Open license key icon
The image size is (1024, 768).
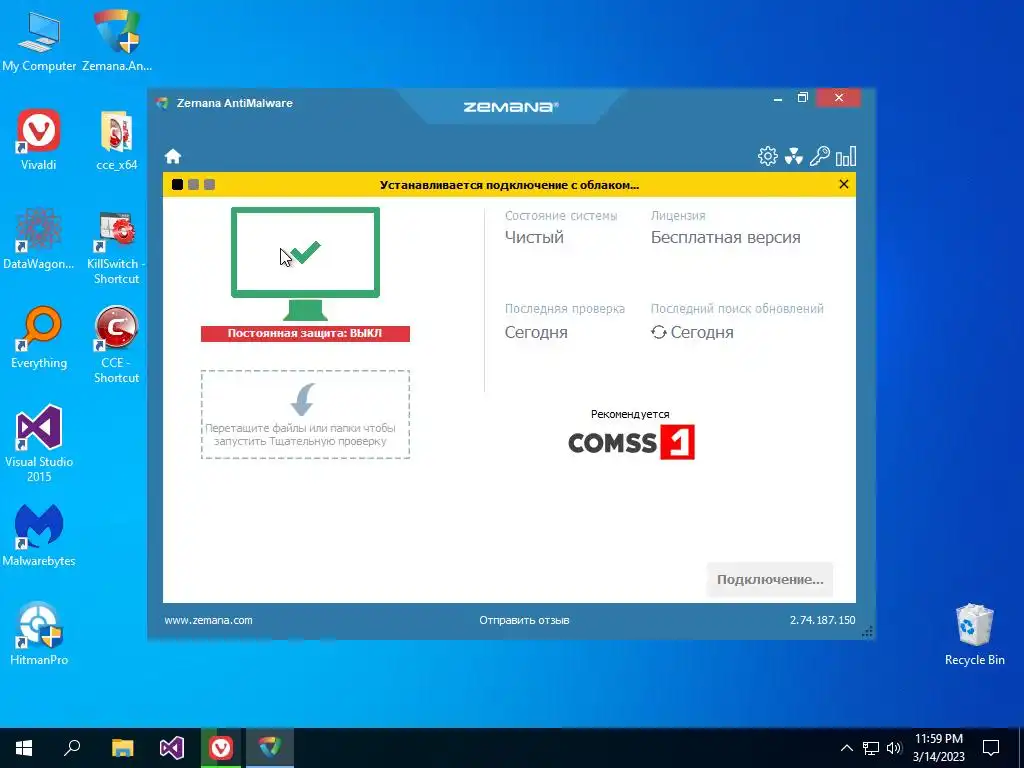pos(820,156)
